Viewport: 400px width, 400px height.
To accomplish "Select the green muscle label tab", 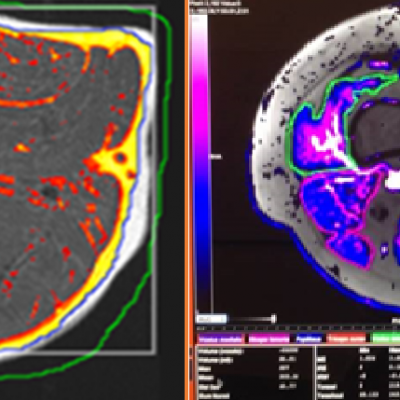I will [386, 339].
